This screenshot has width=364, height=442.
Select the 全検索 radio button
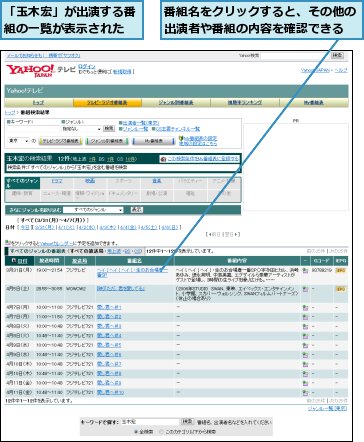136,431
